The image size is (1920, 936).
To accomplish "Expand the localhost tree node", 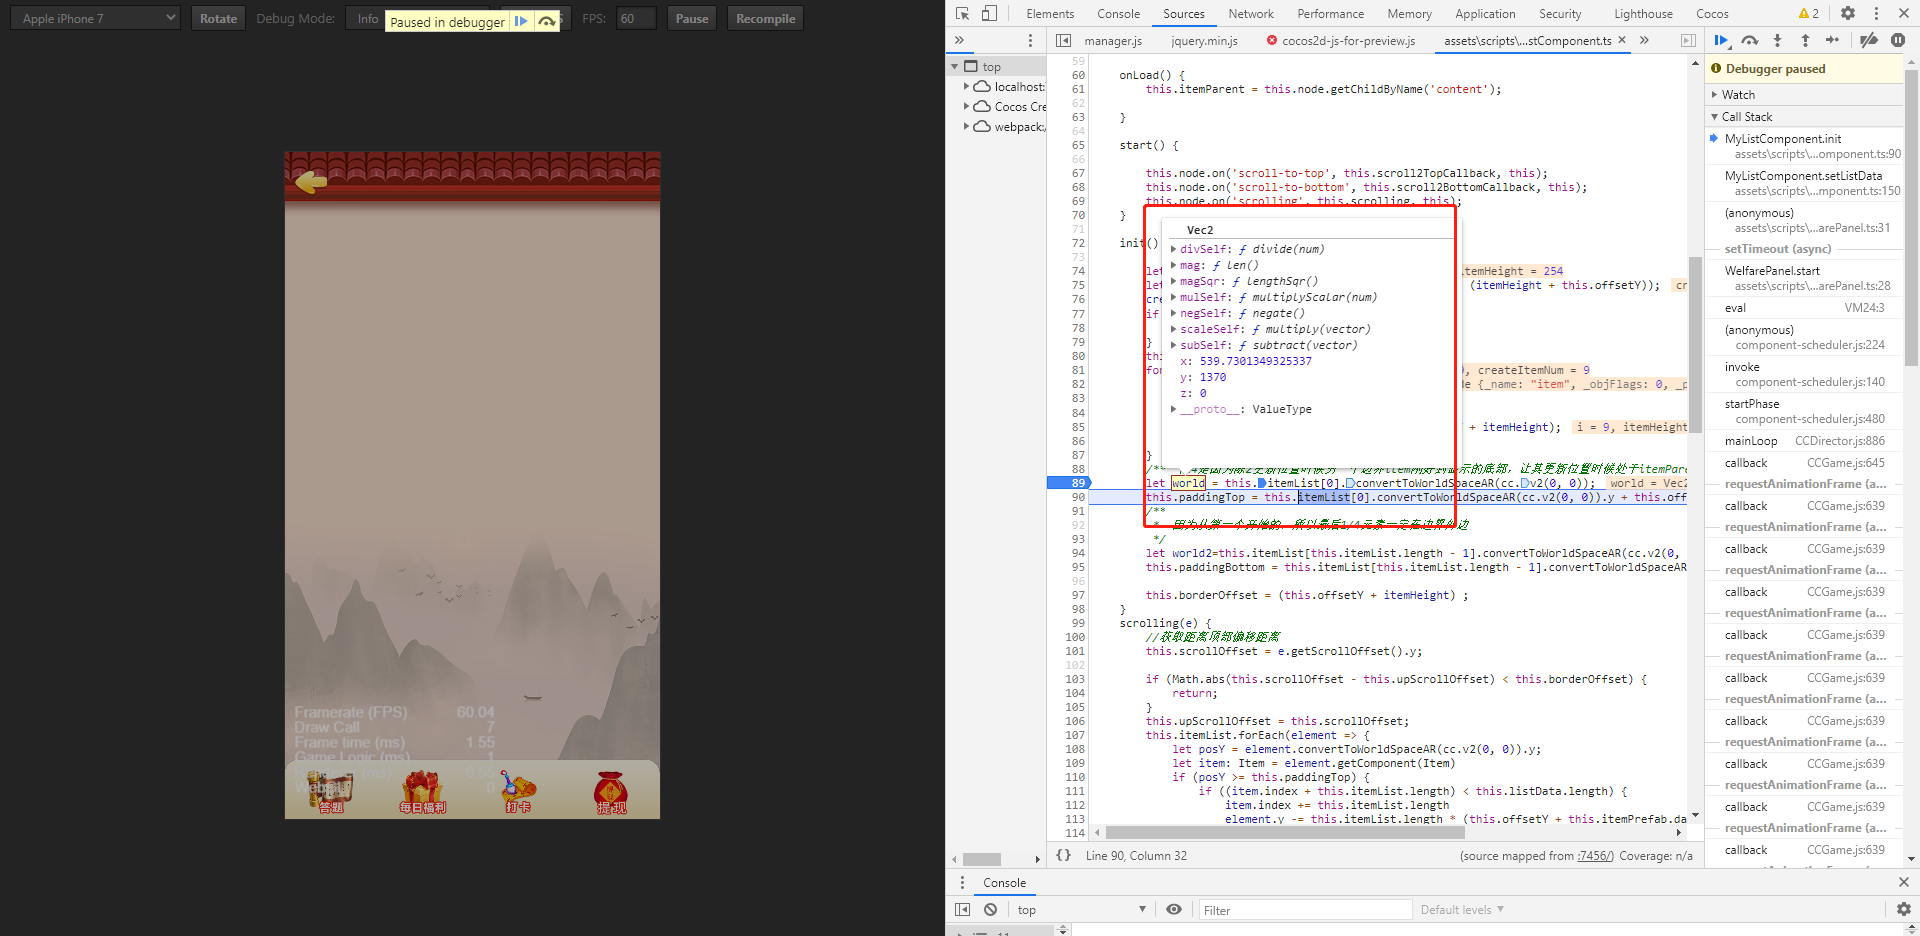I will (x=966, y=87).
